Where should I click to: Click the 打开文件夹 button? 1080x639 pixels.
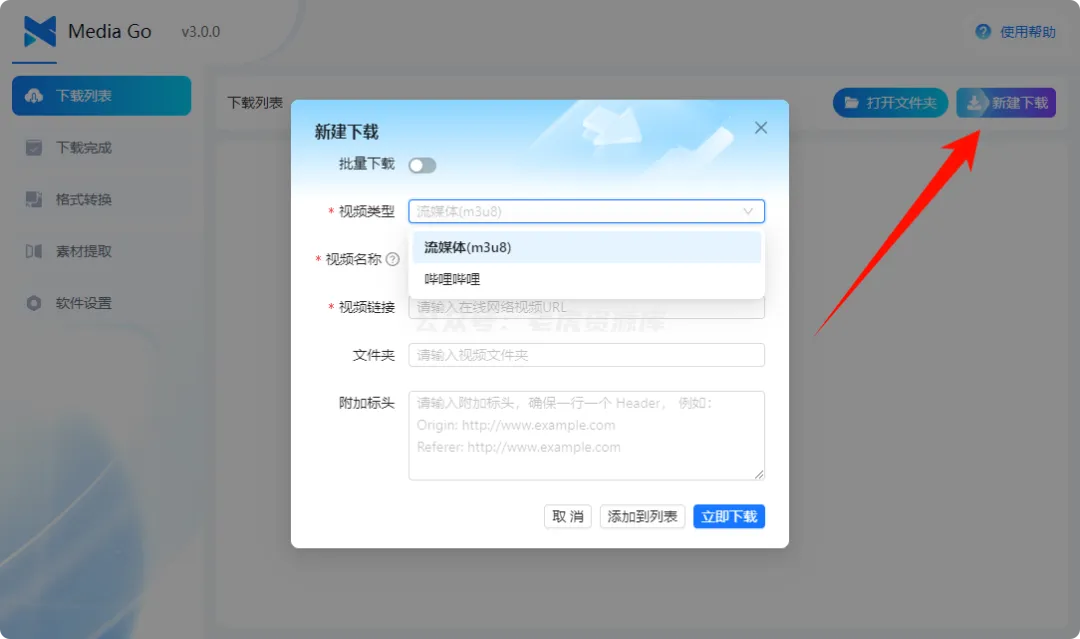coord(890,103)
